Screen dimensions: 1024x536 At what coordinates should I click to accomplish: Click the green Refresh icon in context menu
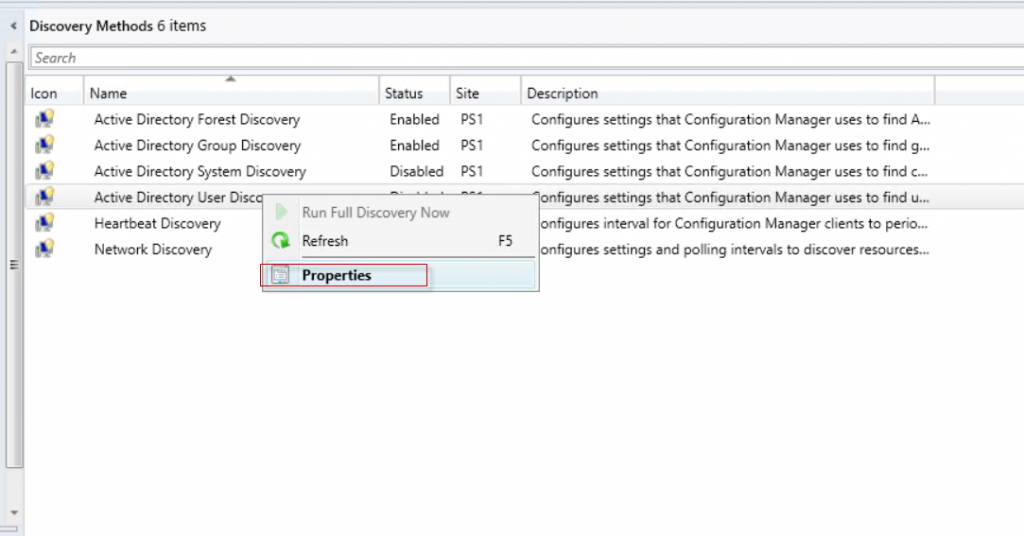coord(281,241)
